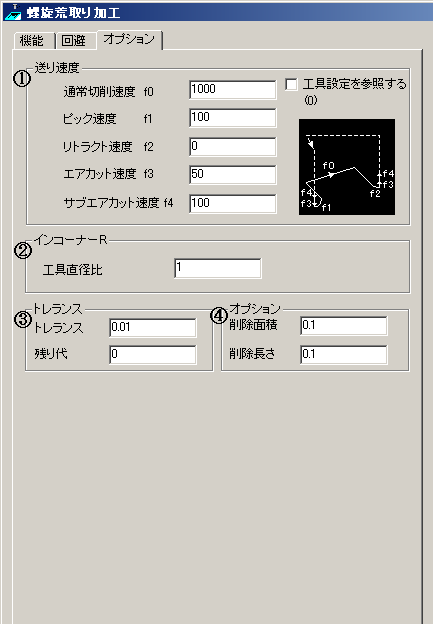Click the 残り代 input field
This screenshot has width=433, height=624.
(x=153, y=355)
